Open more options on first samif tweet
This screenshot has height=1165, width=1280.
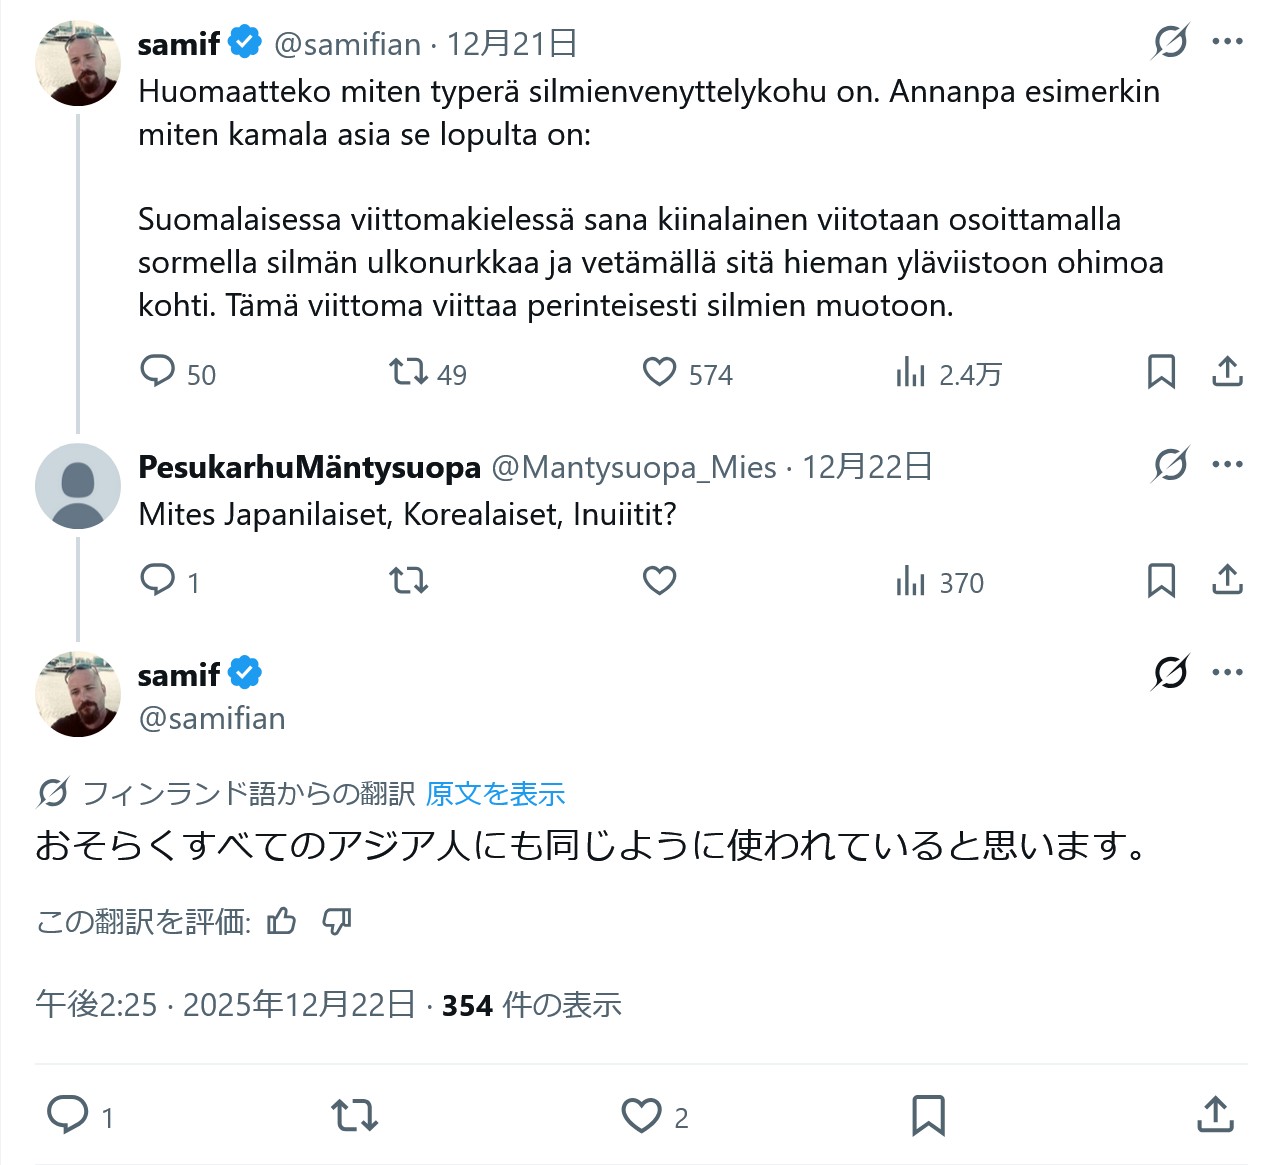[1227, 42]
